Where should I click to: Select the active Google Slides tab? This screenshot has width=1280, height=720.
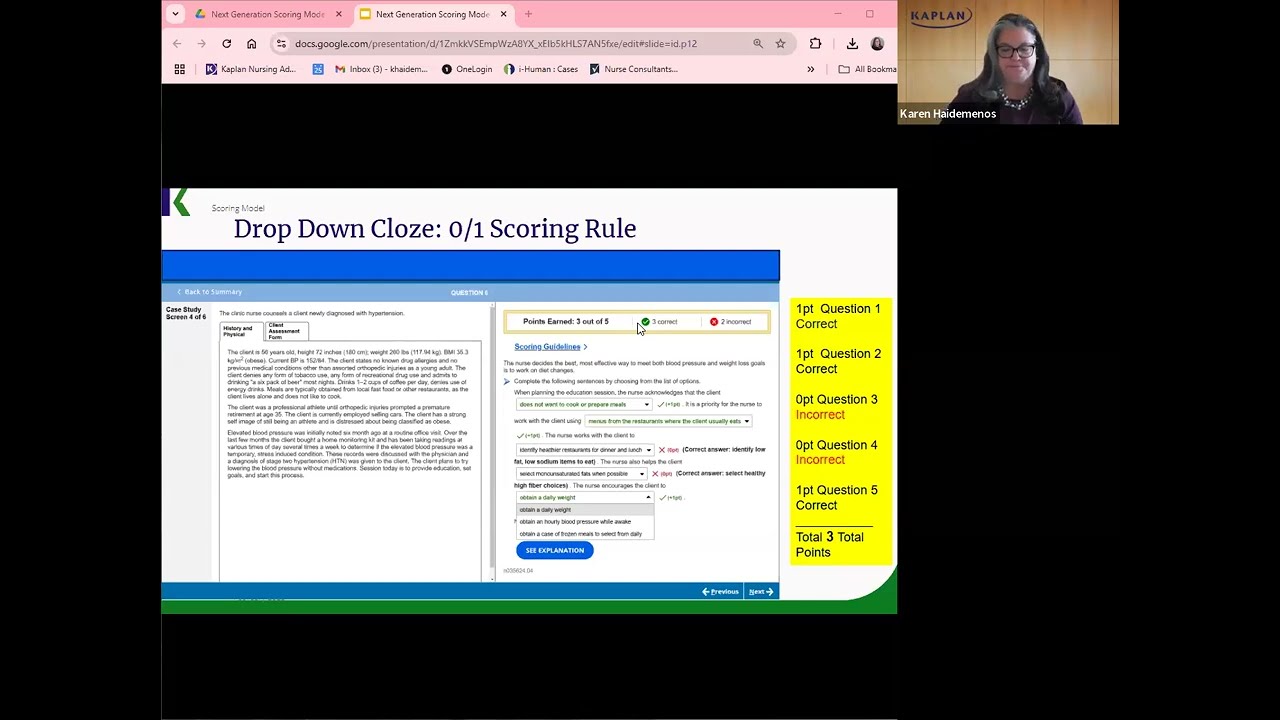point(433,14)
